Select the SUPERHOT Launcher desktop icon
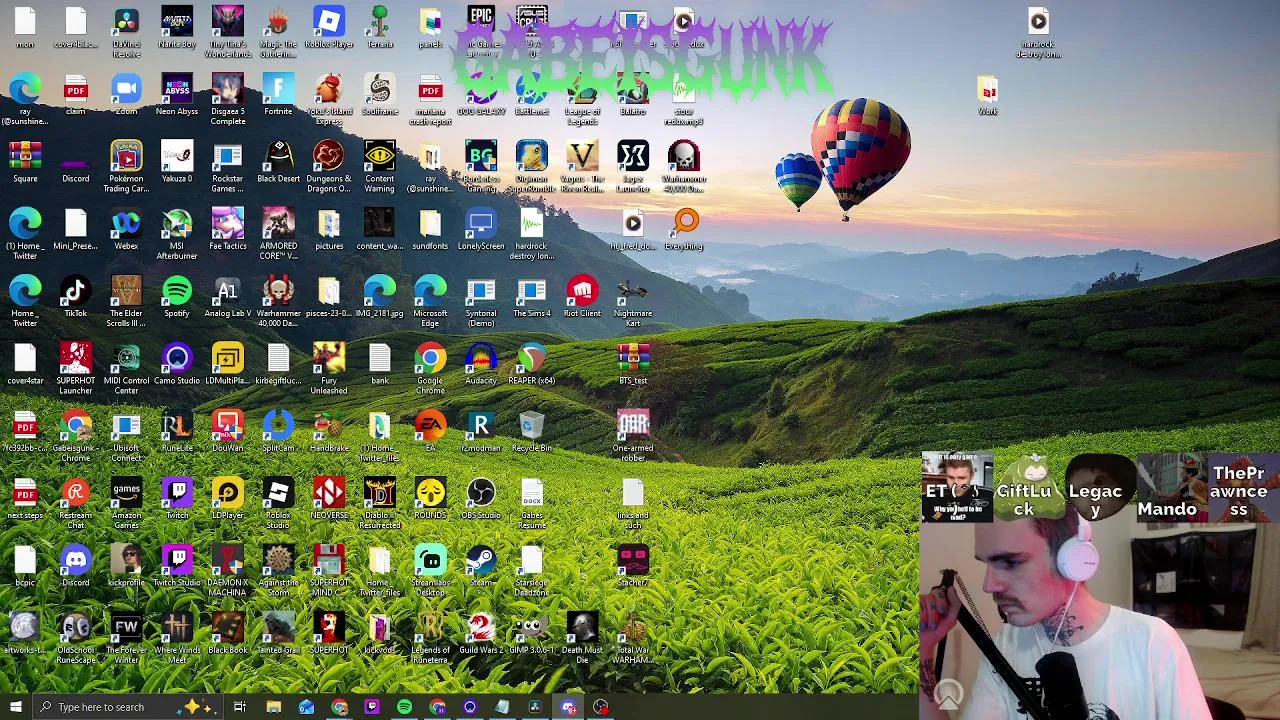Image resolution: width=1280 pixels, height=720 pixels. point(75,369)
